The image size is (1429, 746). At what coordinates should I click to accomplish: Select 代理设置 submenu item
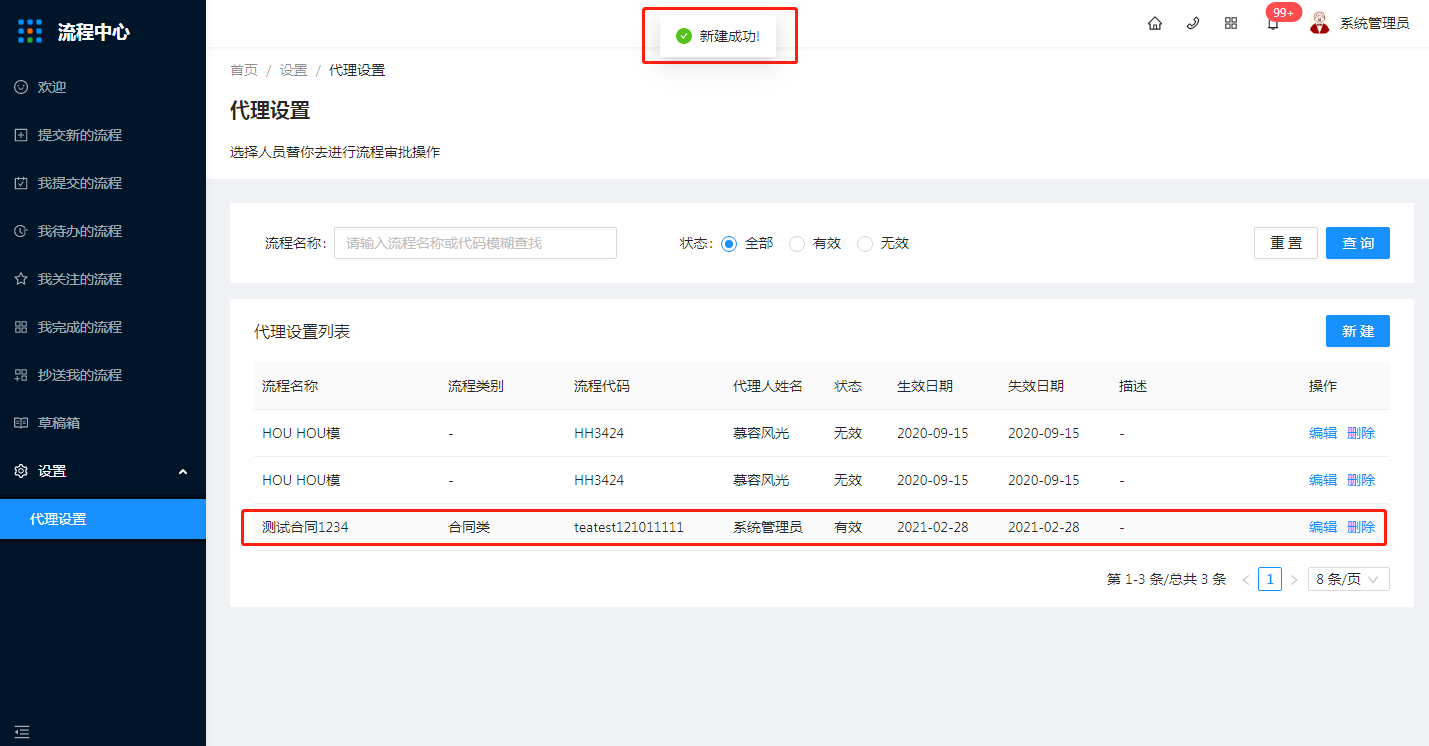point(103,519)
